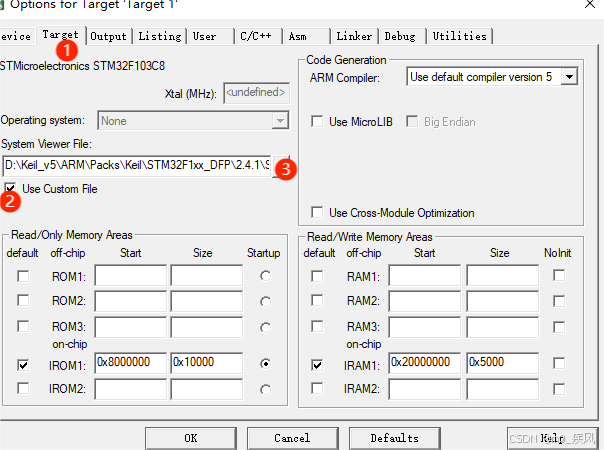
Task: Enable NoInit for IRAM2
Action: pos(559,389)
